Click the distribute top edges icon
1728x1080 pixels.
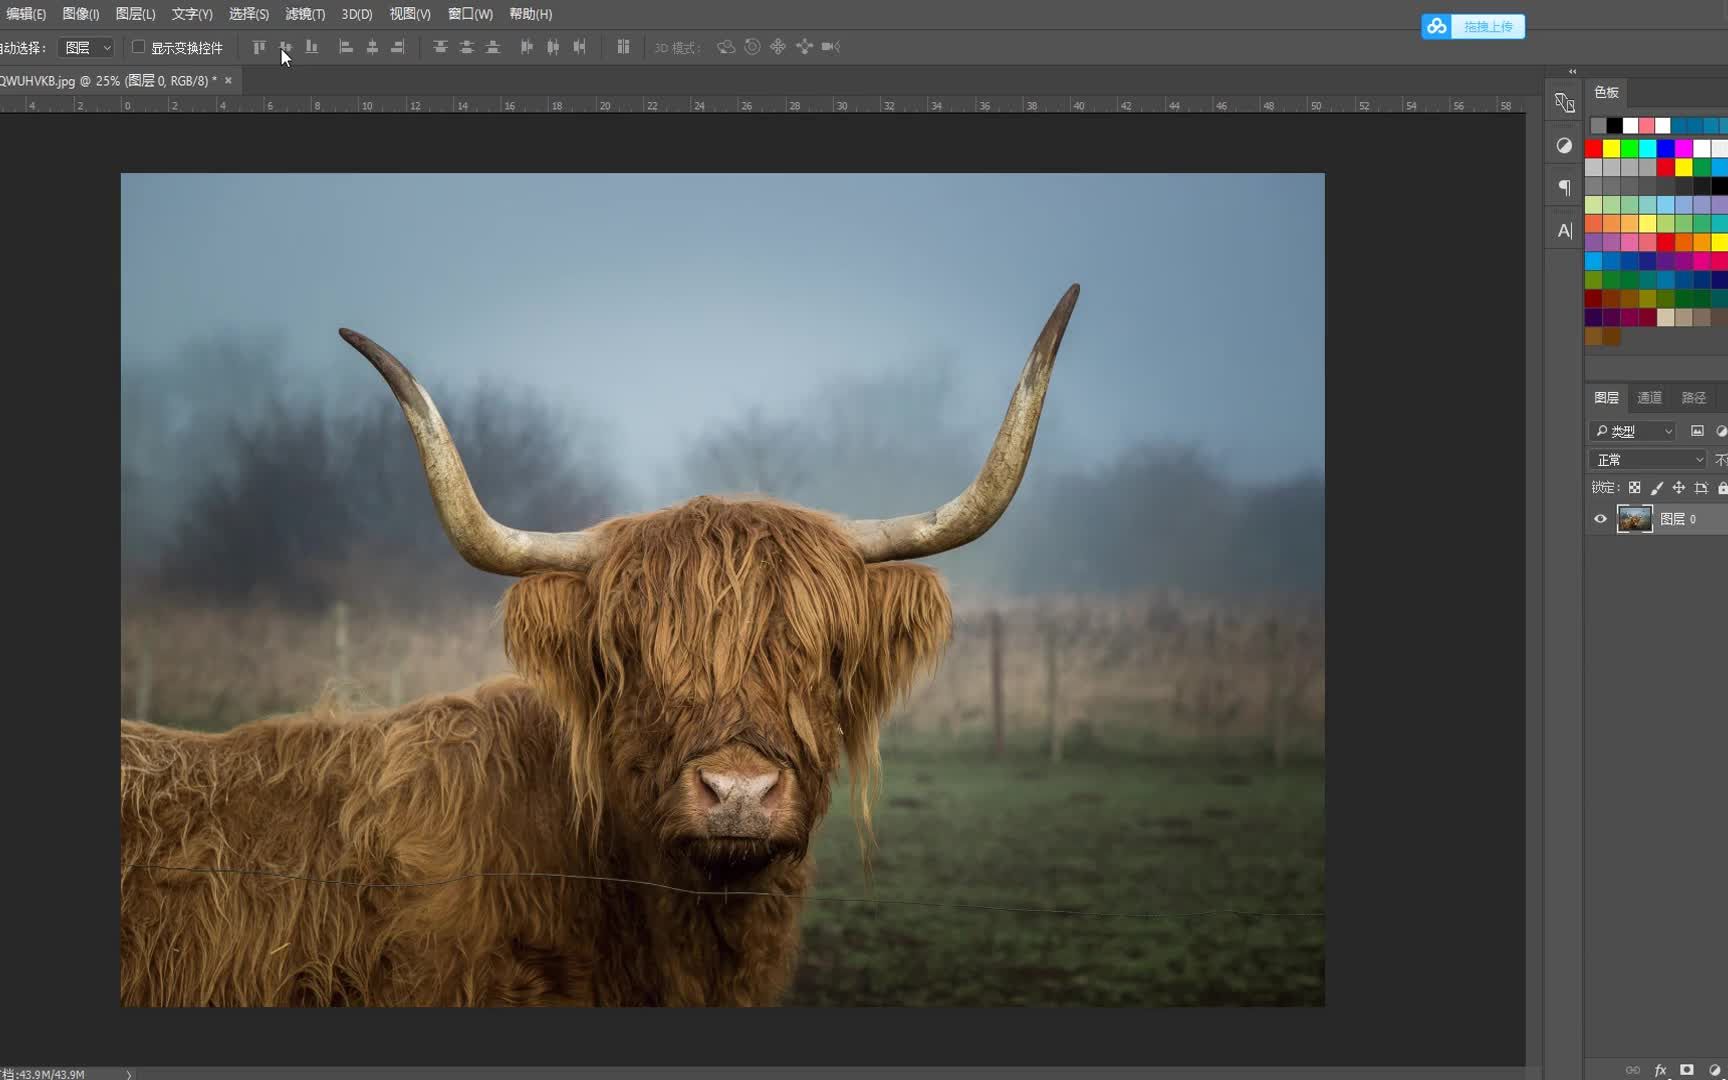[440, 47]
